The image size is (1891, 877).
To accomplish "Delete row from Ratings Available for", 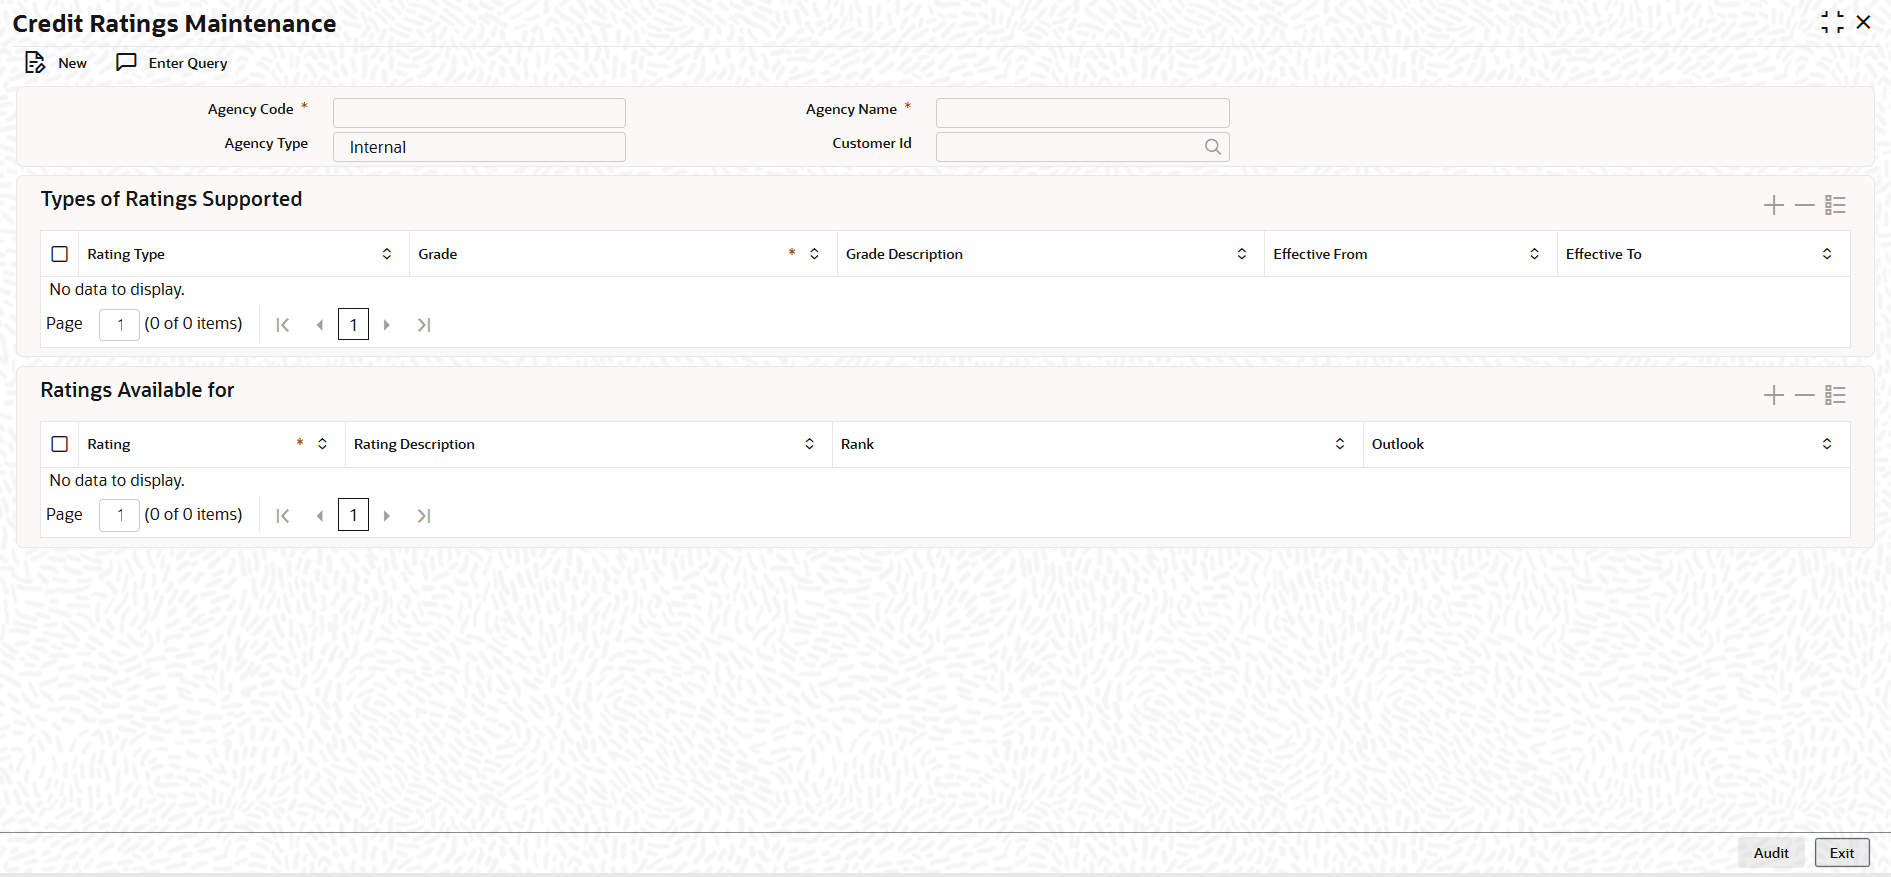I will point(1804,395).
